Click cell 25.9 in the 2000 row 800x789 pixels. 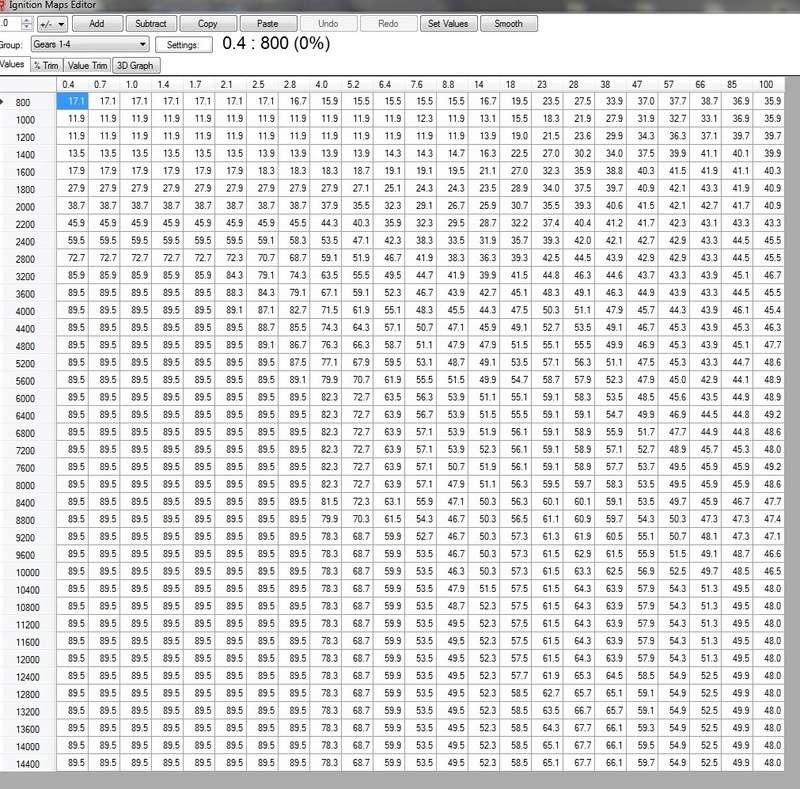(x=484, y=206)
